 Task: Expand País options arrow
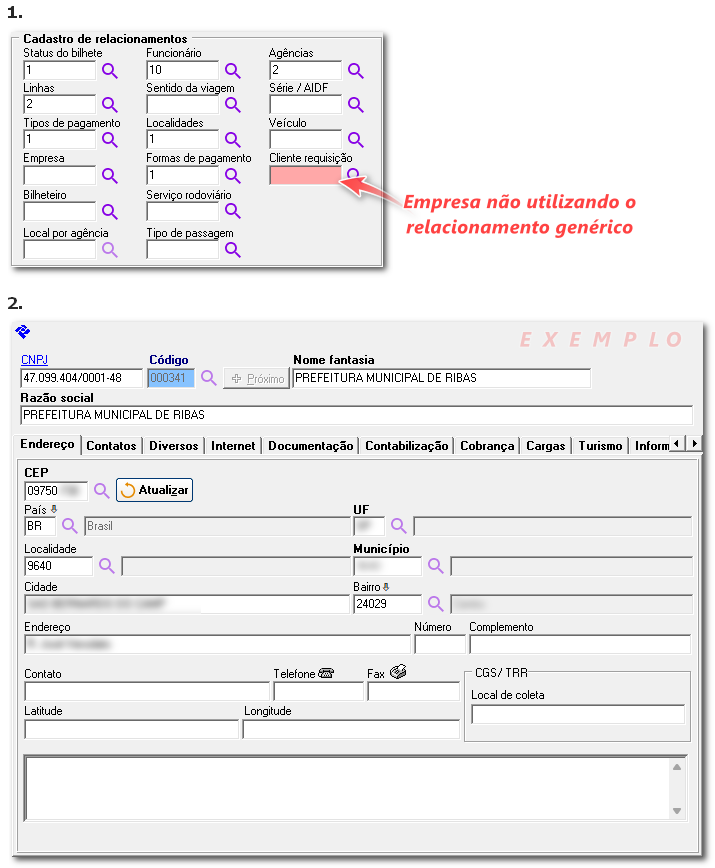tap(54, 509)
